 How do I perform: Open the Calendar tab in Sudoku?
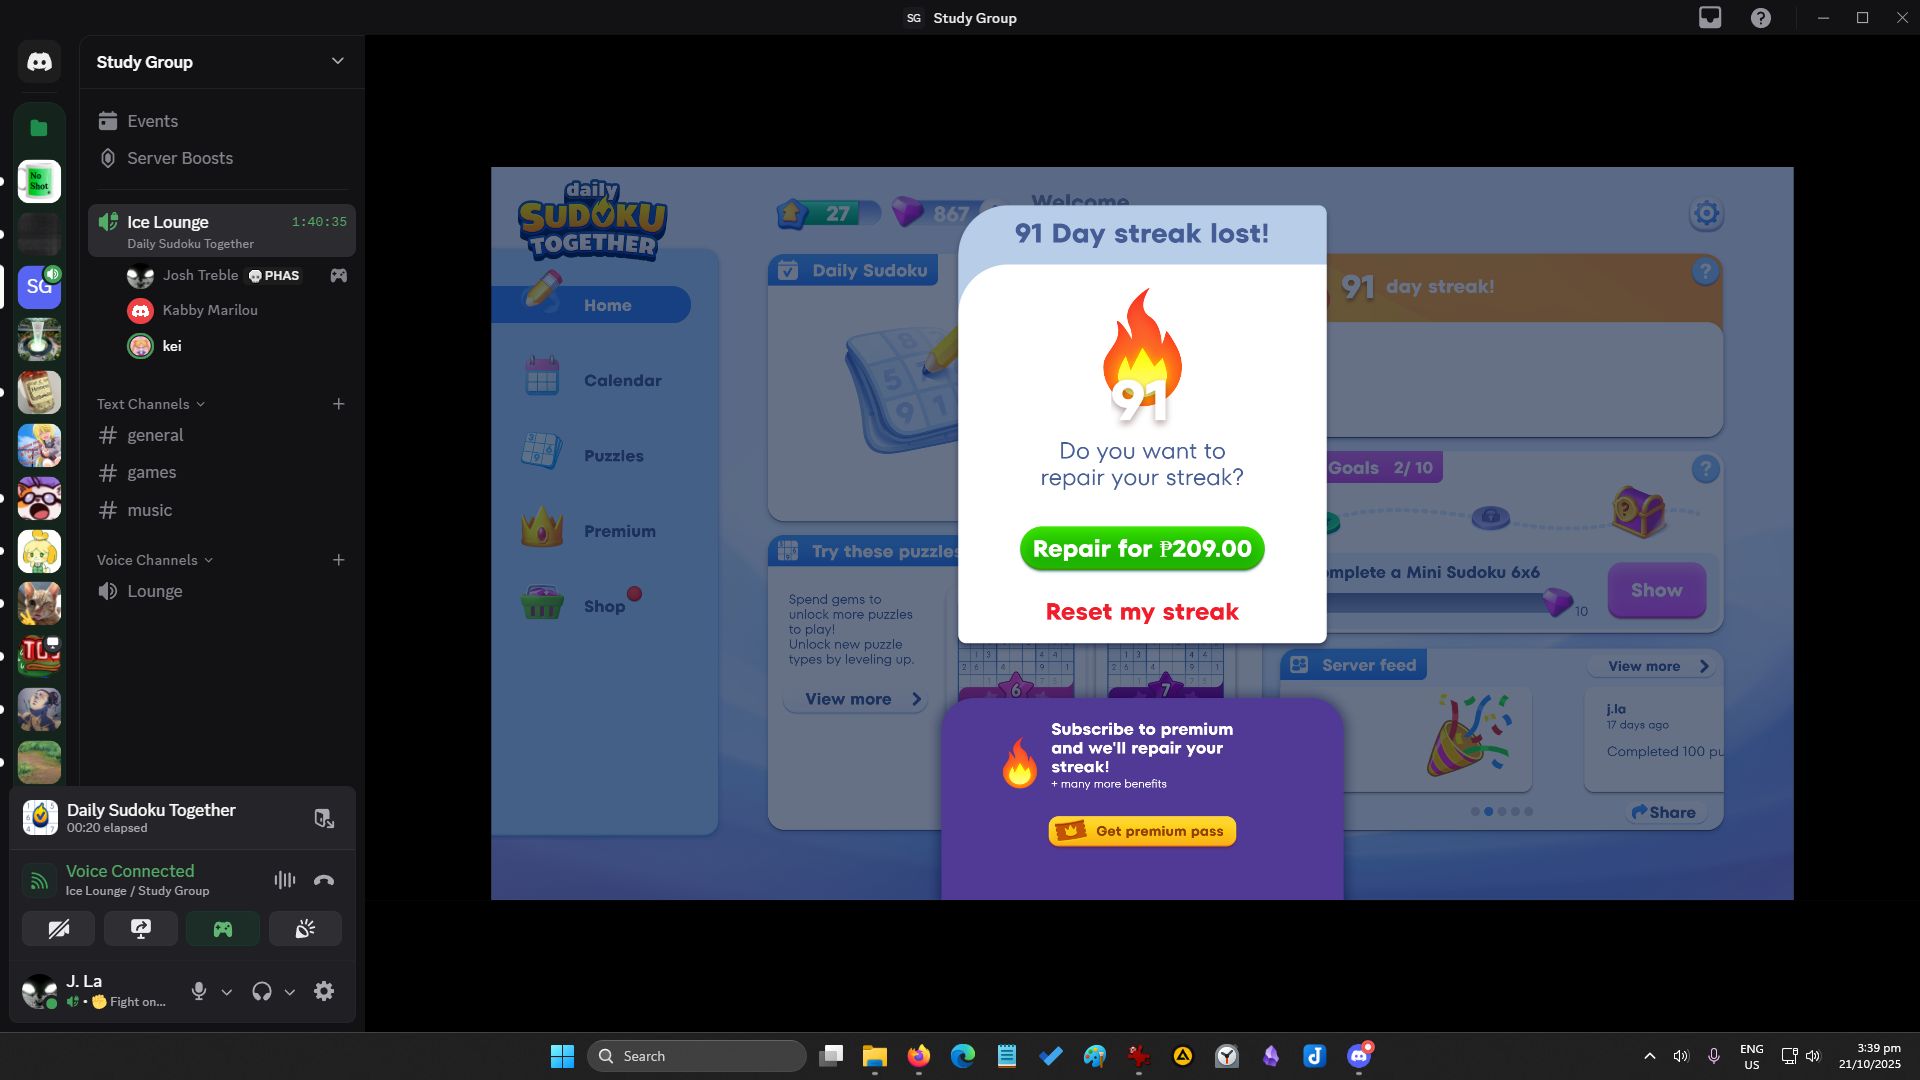(x=621, y=381)
